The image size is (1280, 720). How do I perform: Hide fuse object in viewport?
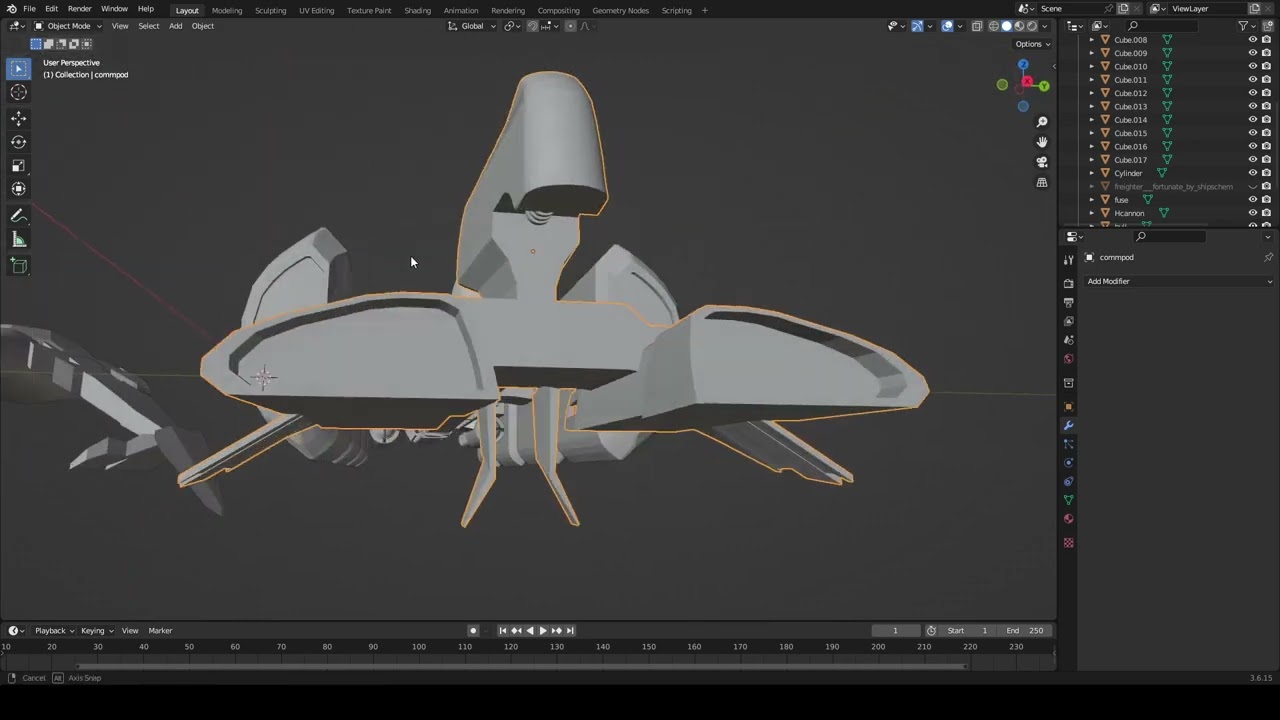pyautogui.click(x=1252, y=200)
